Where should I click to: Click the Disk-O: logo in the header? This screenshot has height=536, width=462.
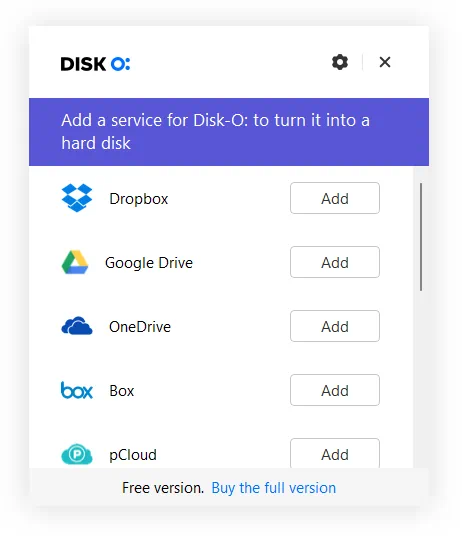(95, 64)
